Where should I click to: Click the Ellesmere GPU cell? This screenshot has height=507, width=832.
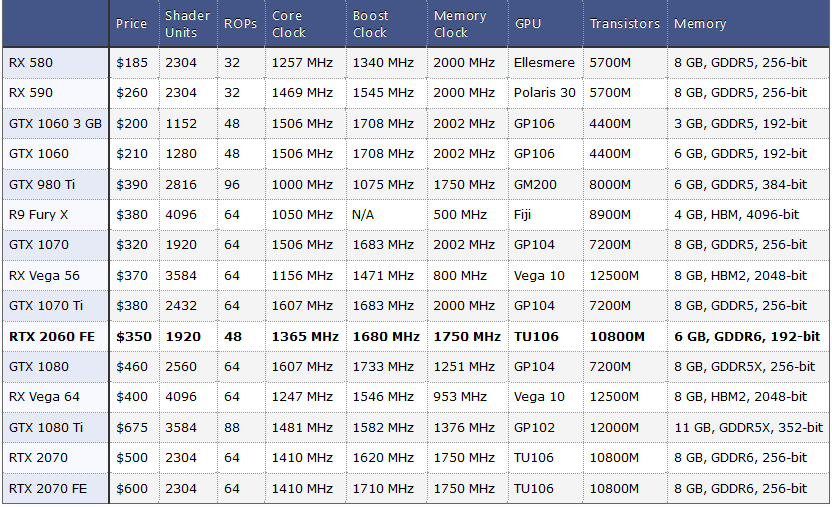544,63
